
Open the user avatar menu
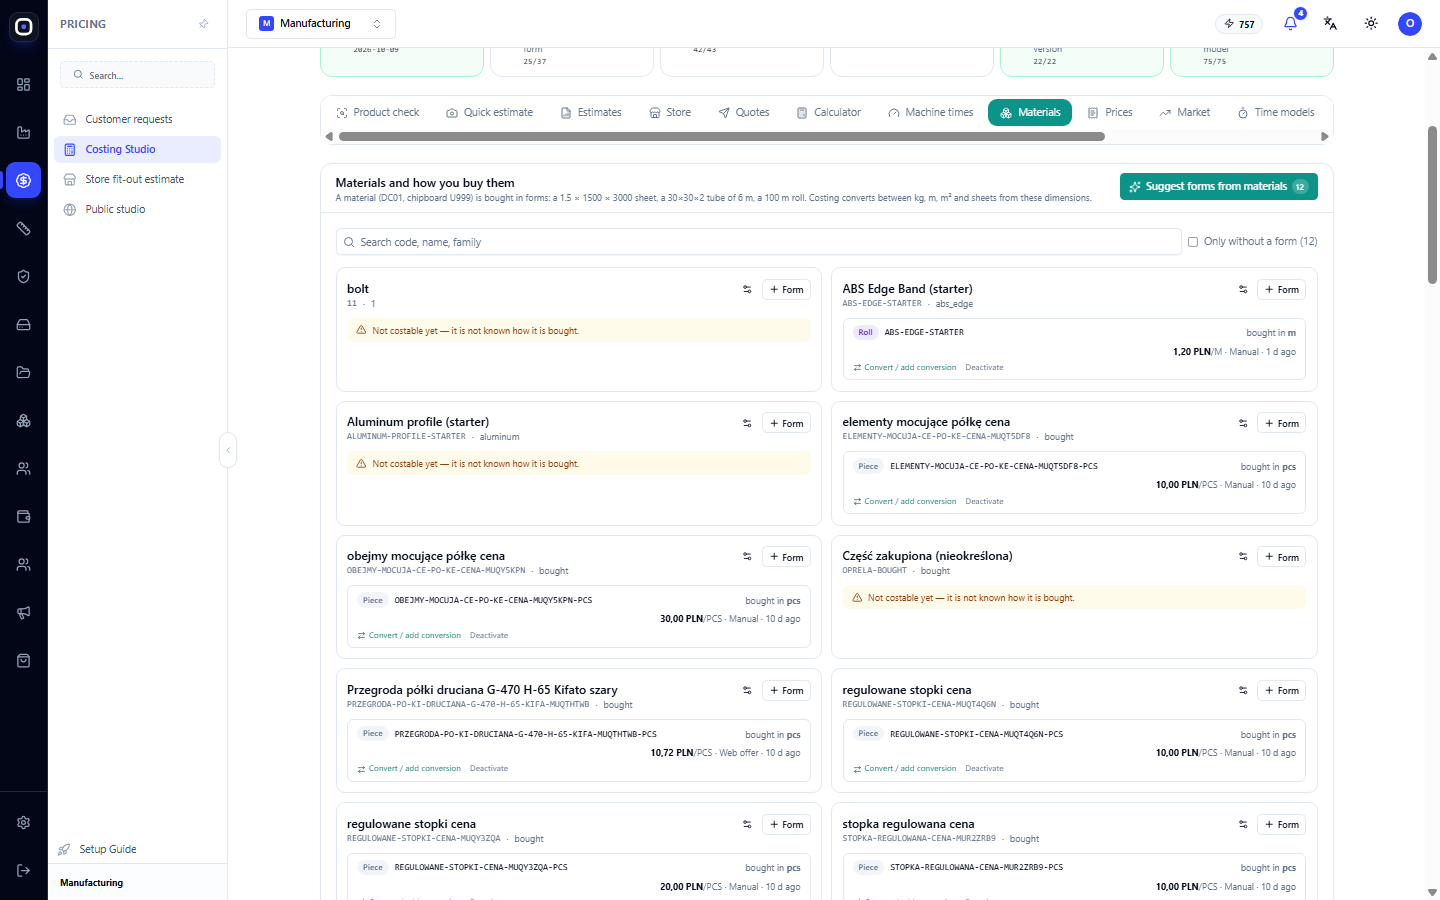click(x=1410, y=24)
